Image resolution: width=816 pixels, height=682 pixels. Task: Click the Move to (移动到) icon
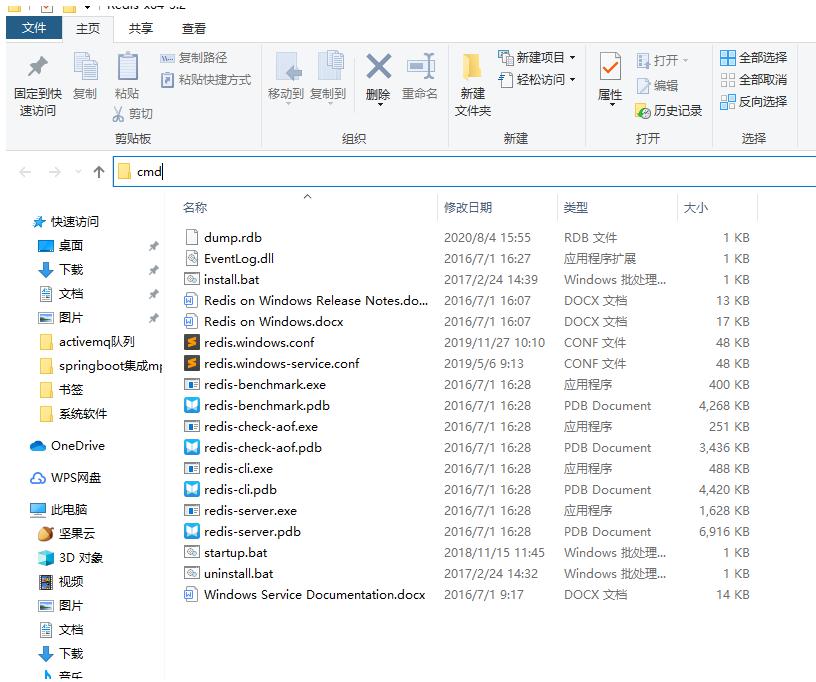(287, 67)
